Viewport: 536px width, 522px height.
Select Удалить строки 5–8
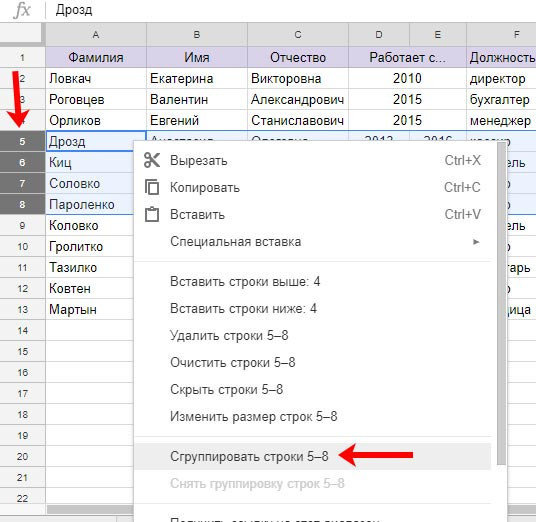[312, 335]
